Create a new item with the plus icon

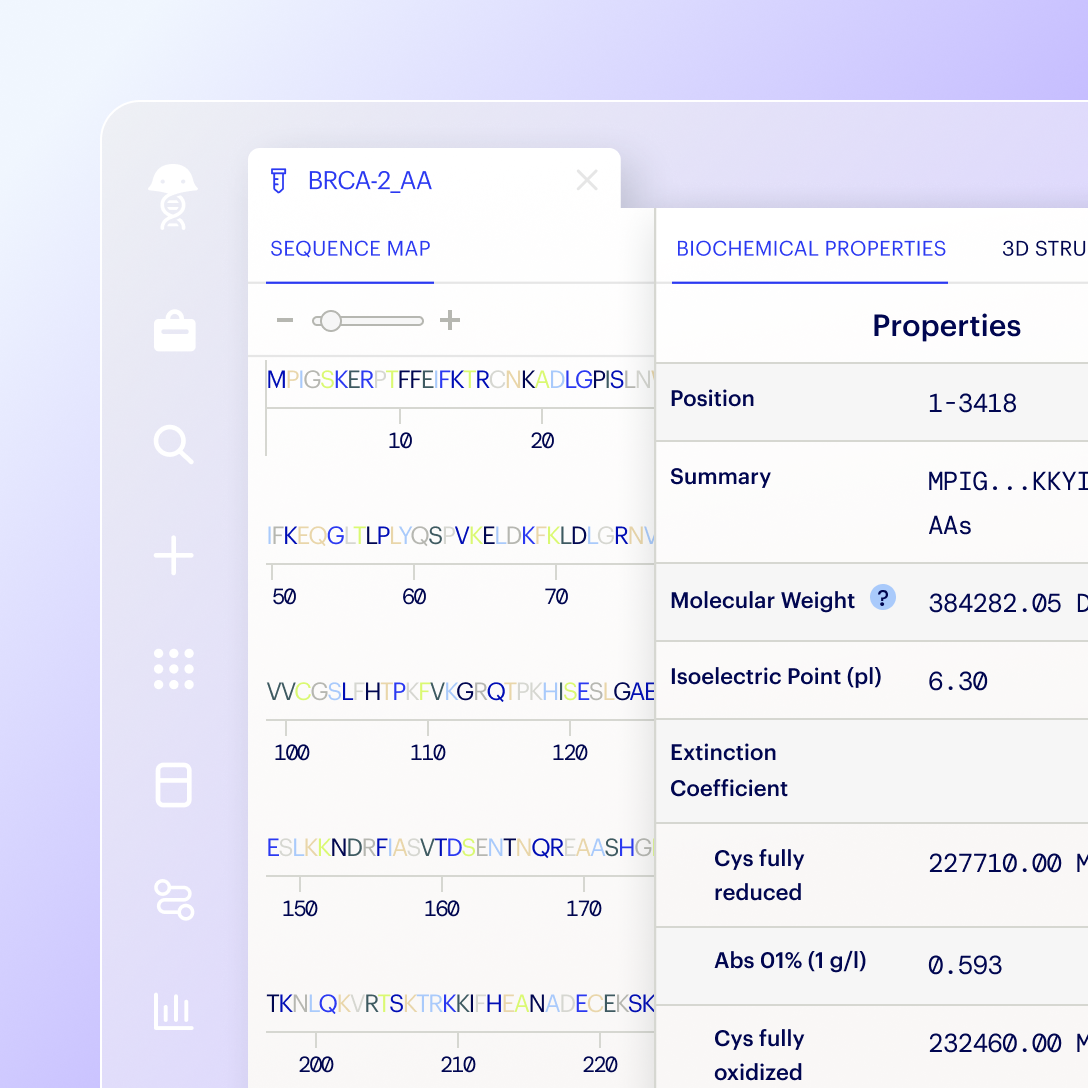pos(174,555)
